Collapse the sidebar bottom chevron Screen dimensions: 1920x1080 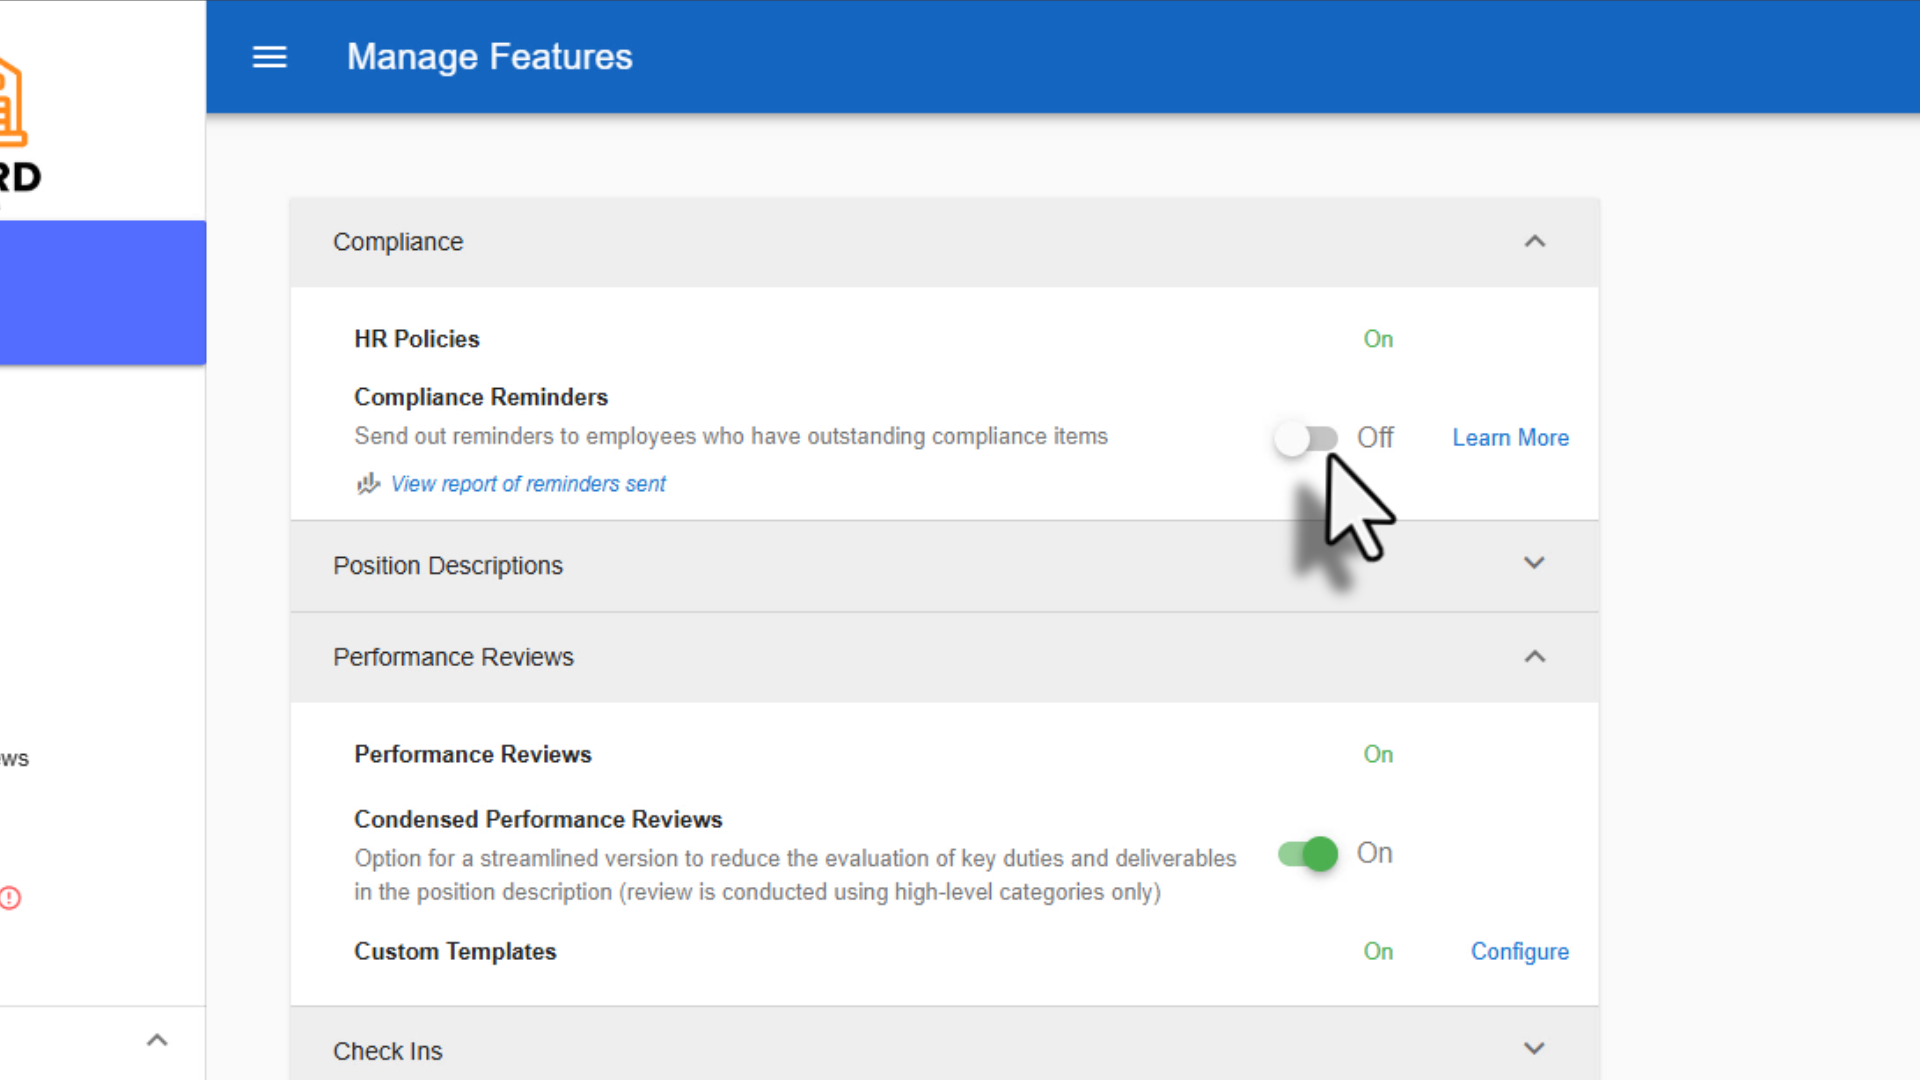click(157, 1040)
